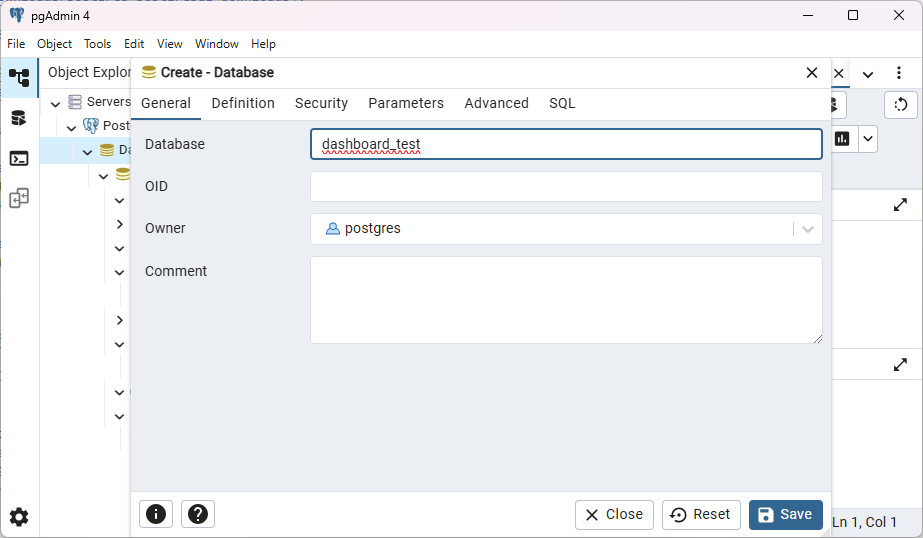Open the tab list chevron at top right
923x538 pixels.
(x=868, y=74)
